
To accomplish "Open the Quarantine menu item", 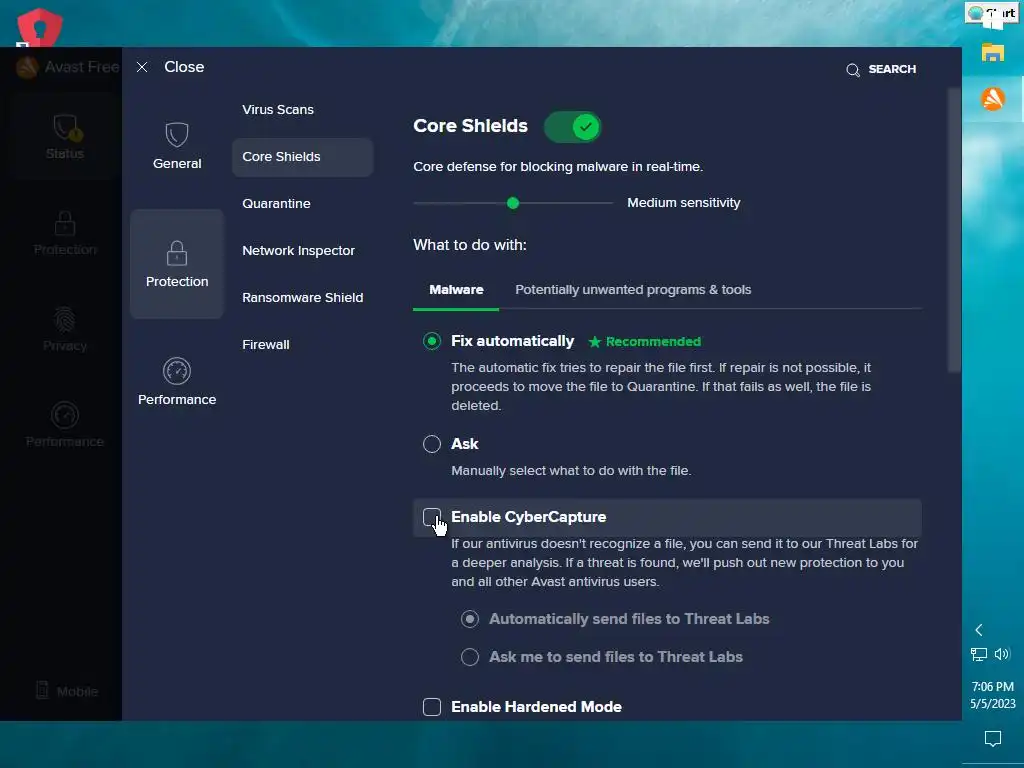I will [x=302, y=204].
